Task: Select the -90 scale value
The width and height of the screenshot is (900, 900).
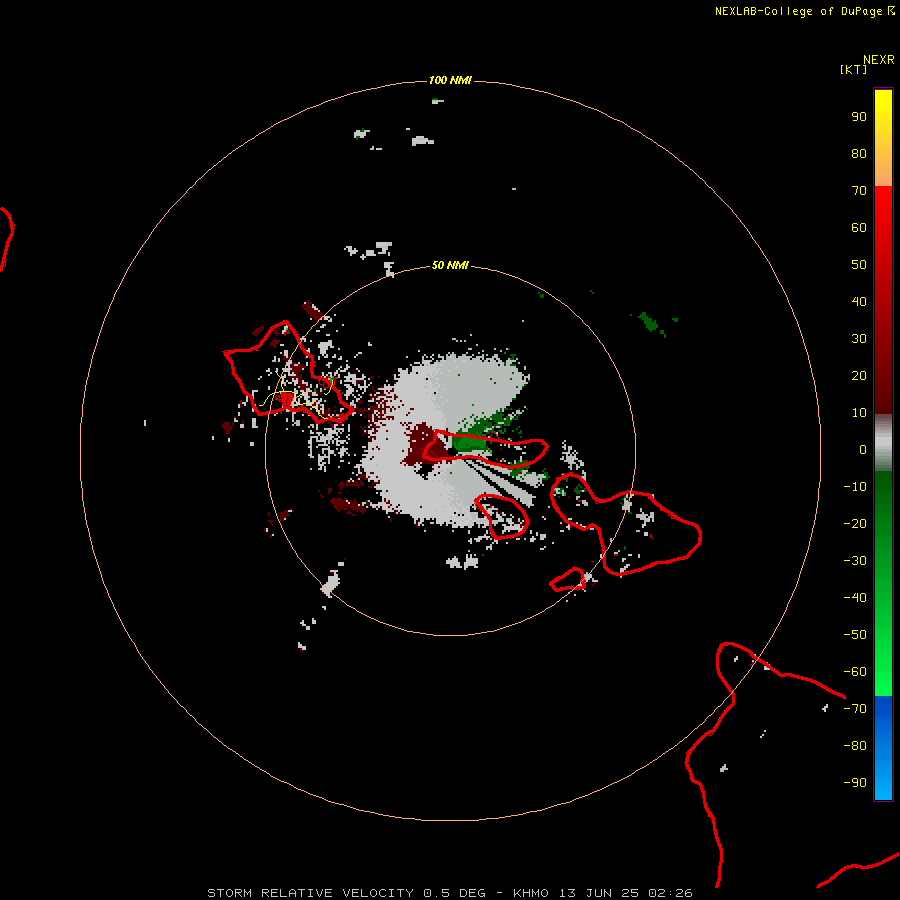Action: pyautogui.click(x=855, y=783)
